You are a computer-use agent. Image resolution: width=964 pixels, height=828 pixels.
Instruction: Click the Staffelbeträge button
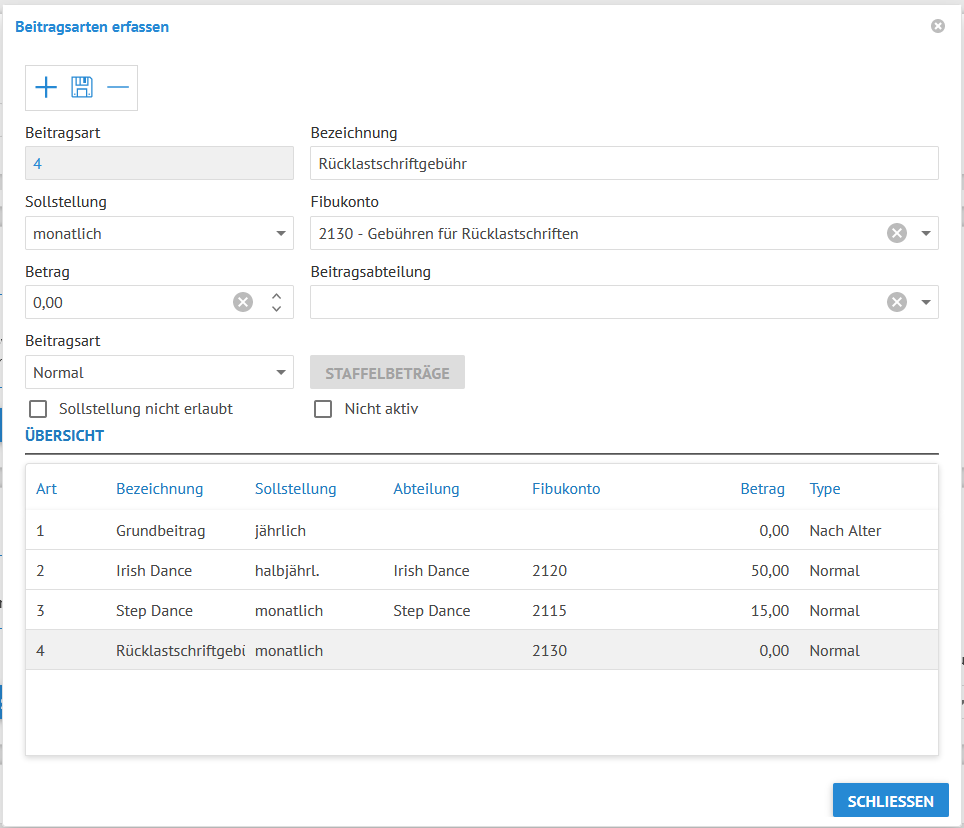tap(387, 372)
